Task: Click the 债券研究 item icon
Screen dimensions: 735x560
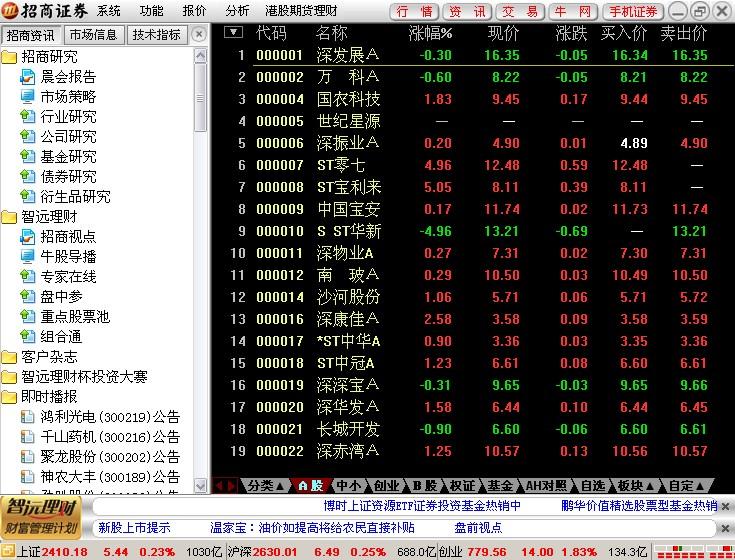Action: coord(28,176)
